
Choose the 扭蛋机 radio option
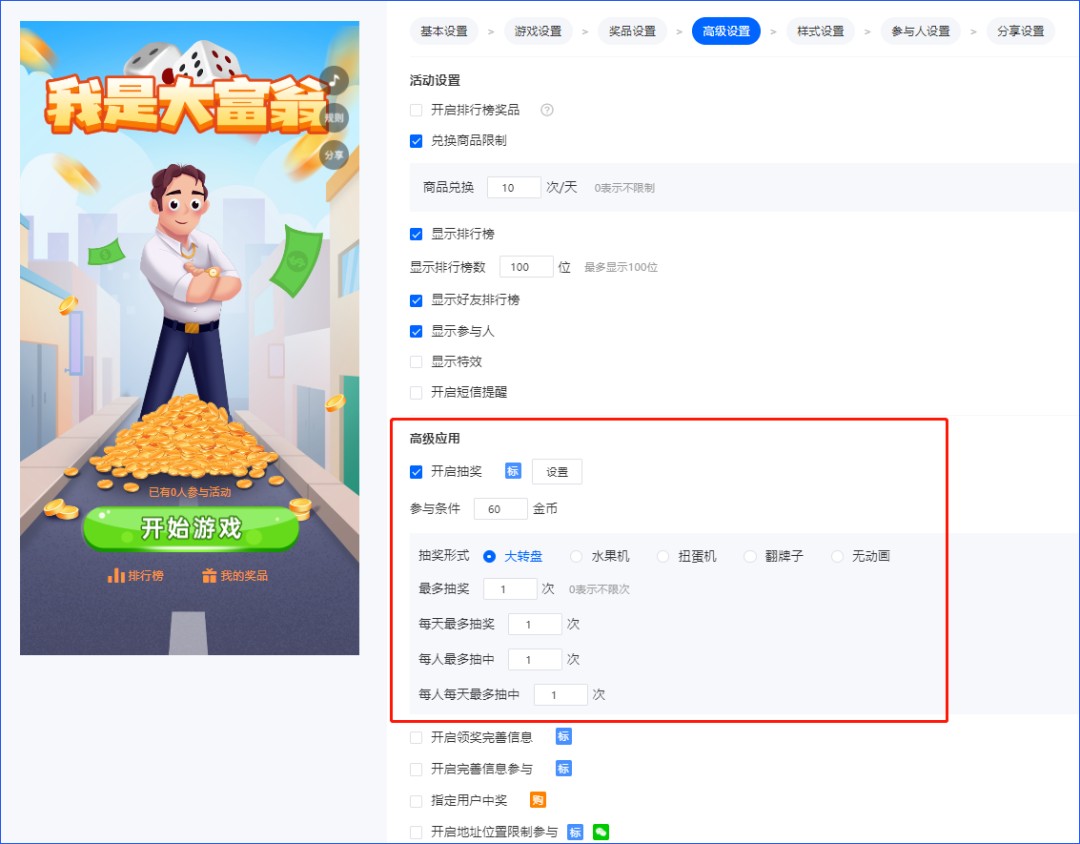663,557
